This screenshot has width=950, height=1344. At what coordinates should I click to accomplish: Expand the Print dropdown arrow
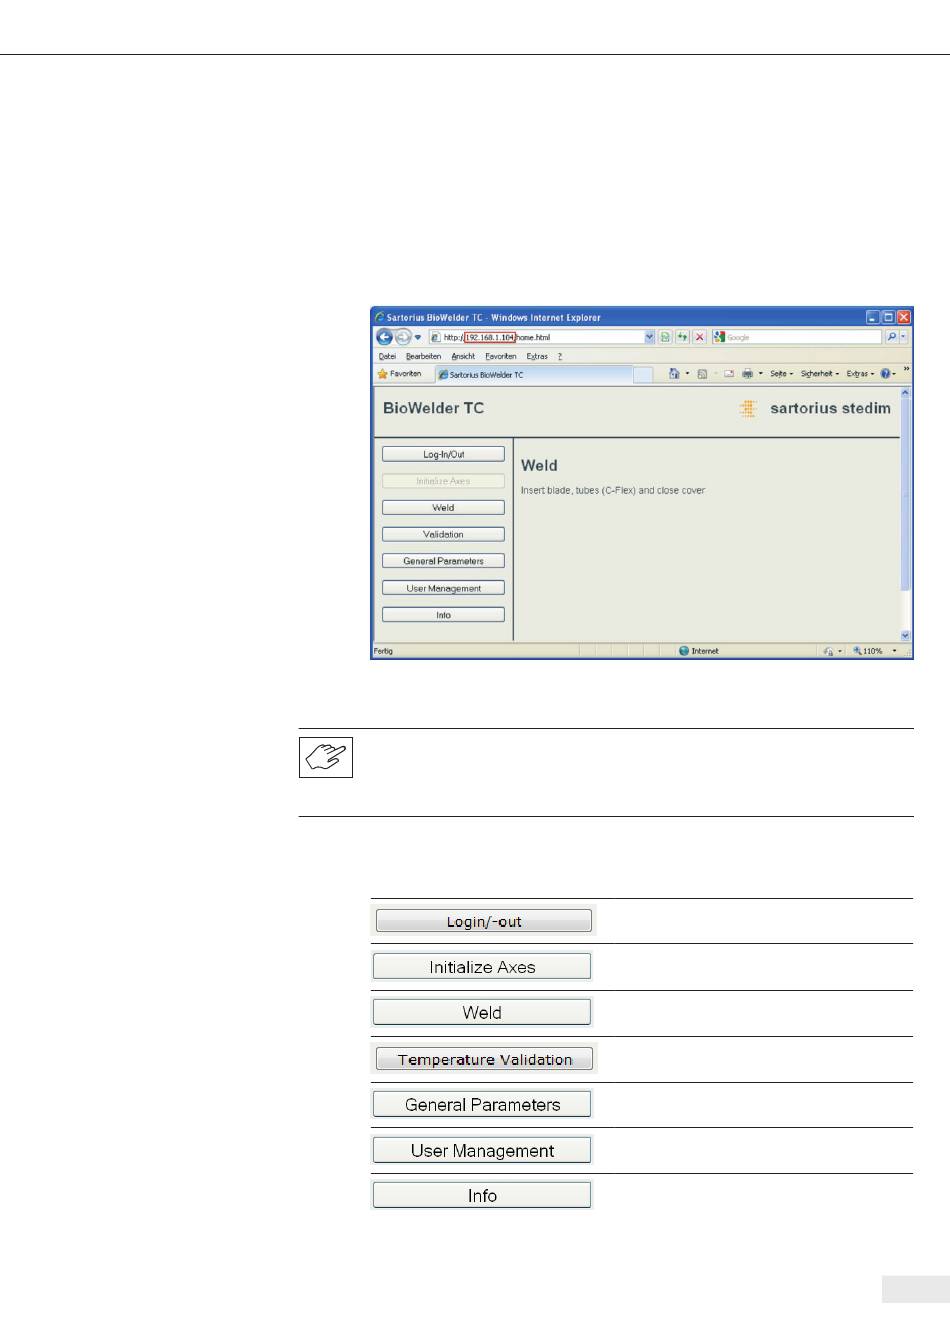point(760,374)
